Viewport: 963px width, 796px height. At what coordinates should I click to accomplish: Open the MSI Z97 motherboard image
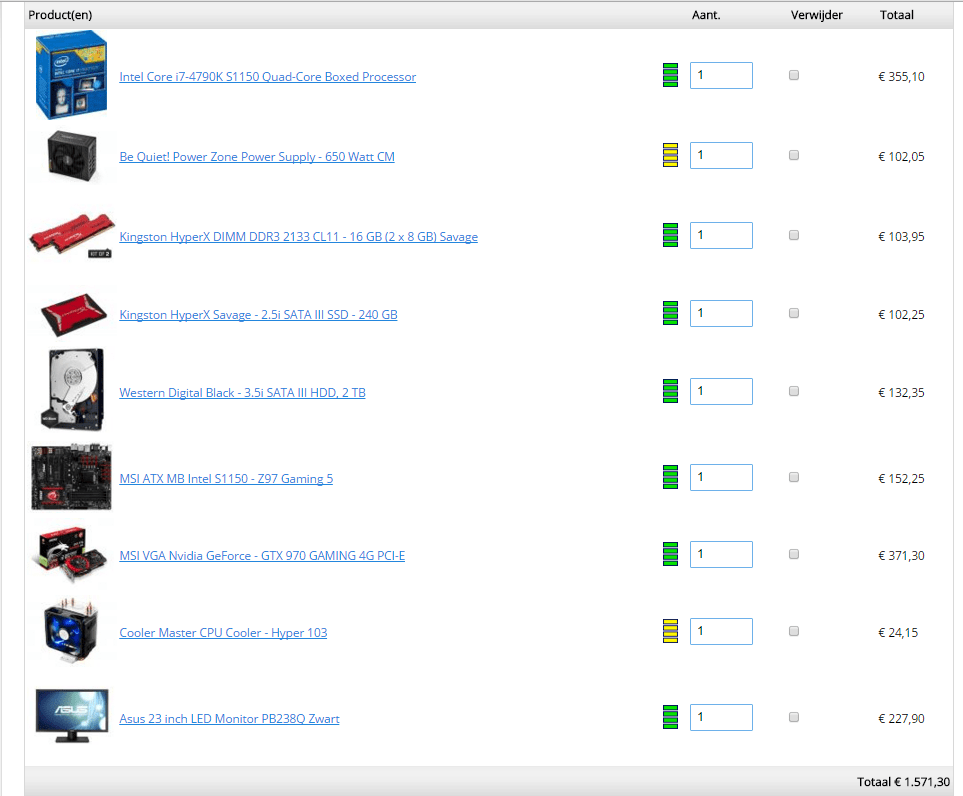(x=71, y=477)
